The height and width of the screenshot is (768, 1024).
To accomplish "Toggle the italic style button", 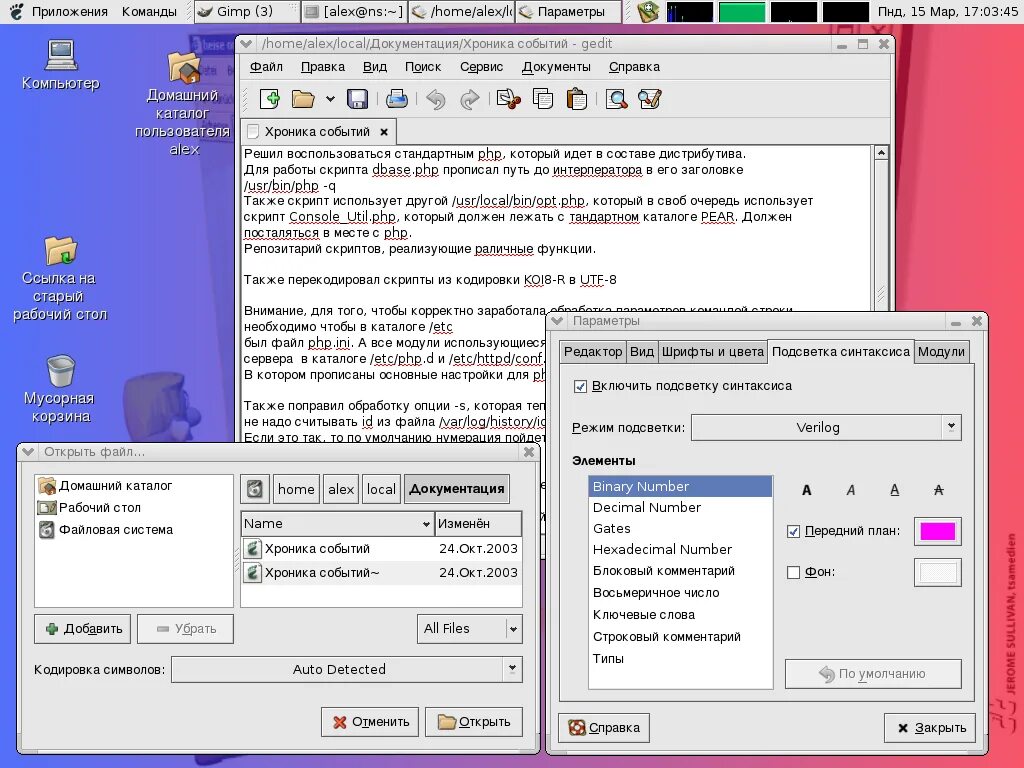I will pos(850,490).
